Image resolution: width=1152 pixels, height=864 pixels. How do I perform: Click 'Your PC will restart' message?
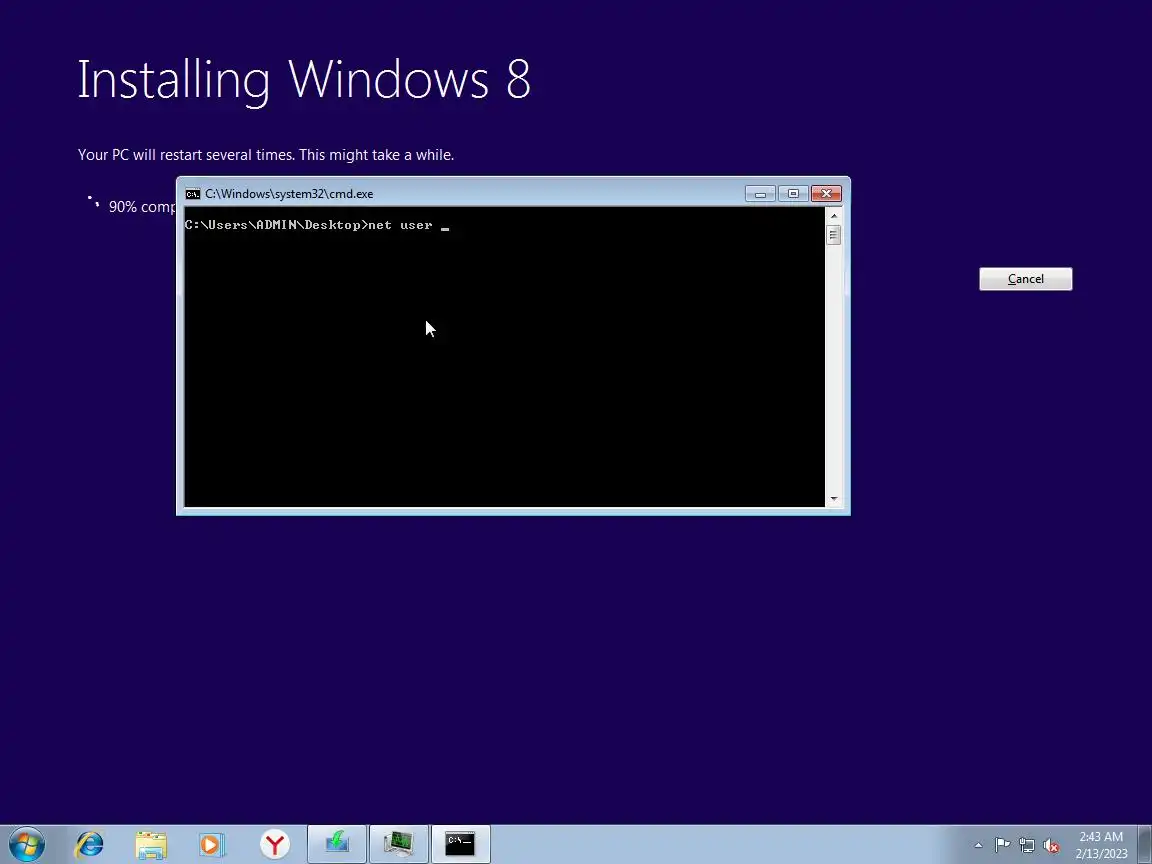coord(266,155)
